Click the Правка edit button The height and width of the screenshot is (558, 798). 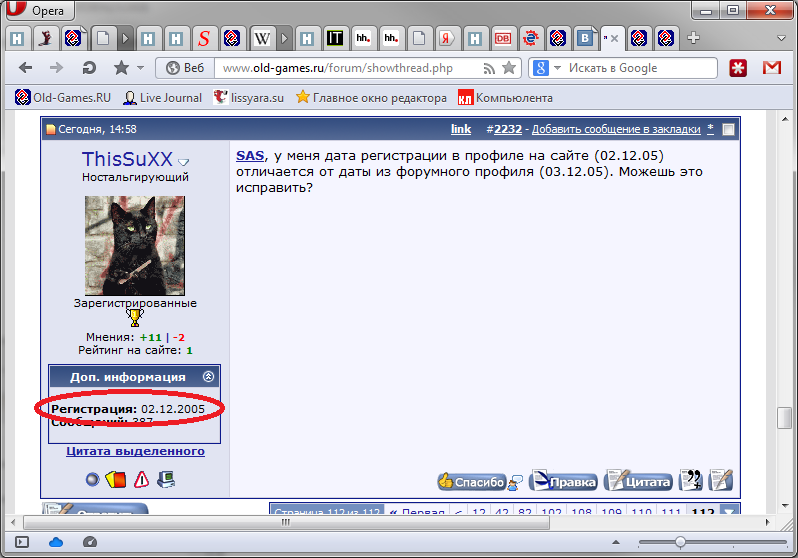(563, 481)
